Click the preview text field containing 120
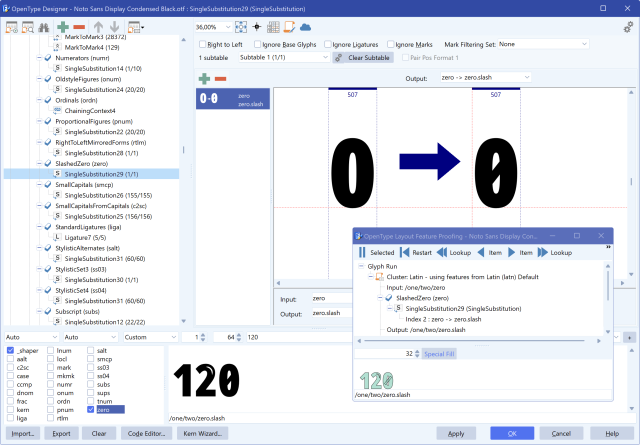 pos(299,337)
